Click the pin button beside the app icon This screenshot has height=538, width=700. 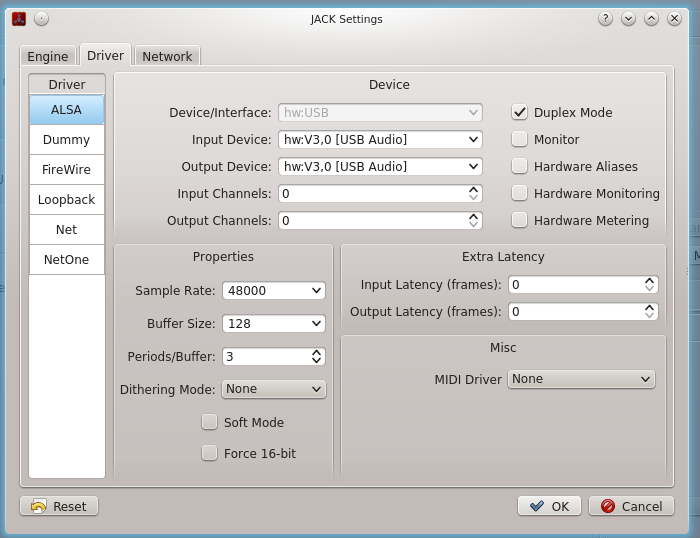[x=41, y=19]
